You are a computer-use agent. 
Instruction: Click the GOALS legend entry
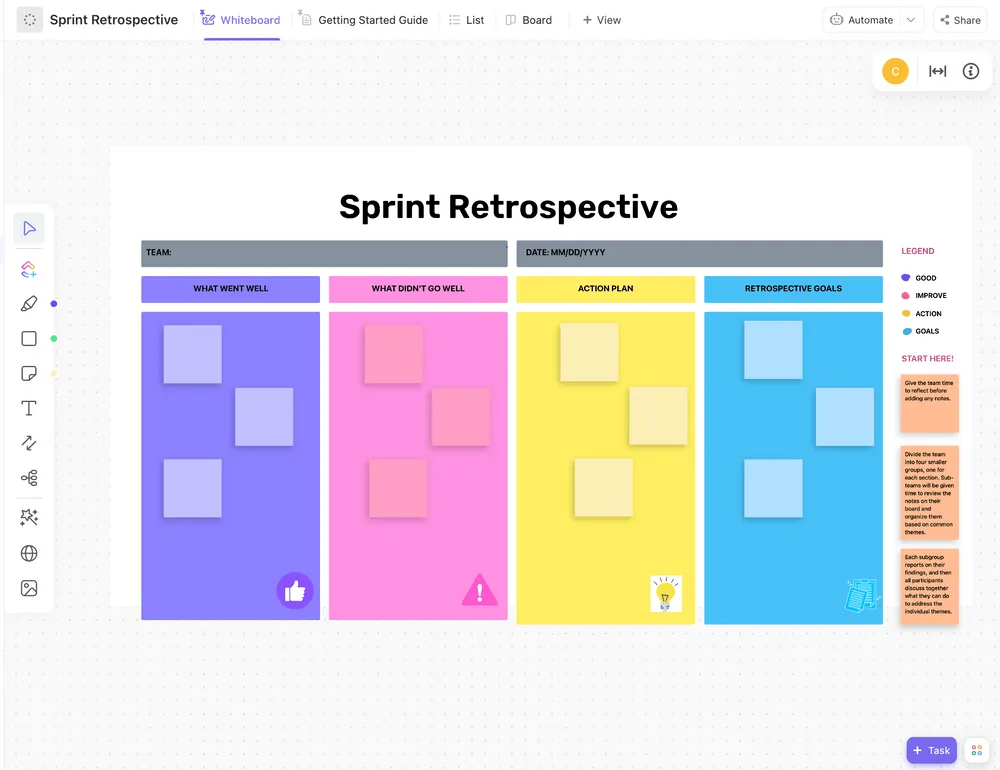(x=920, y=331)
